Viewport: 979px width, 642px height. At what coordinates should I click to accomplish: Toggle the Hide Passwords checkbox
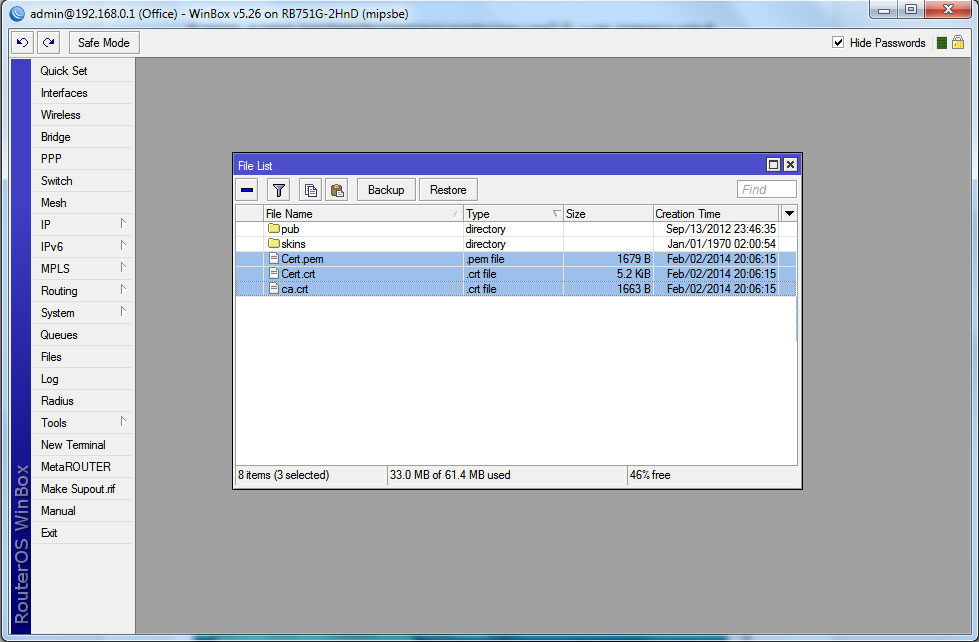839,43
